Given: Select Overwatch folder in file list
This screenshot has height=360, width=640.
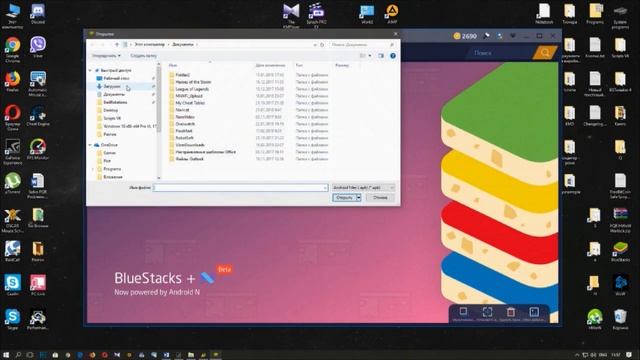Looking at the screenshot, I should (x=185, y=124).
